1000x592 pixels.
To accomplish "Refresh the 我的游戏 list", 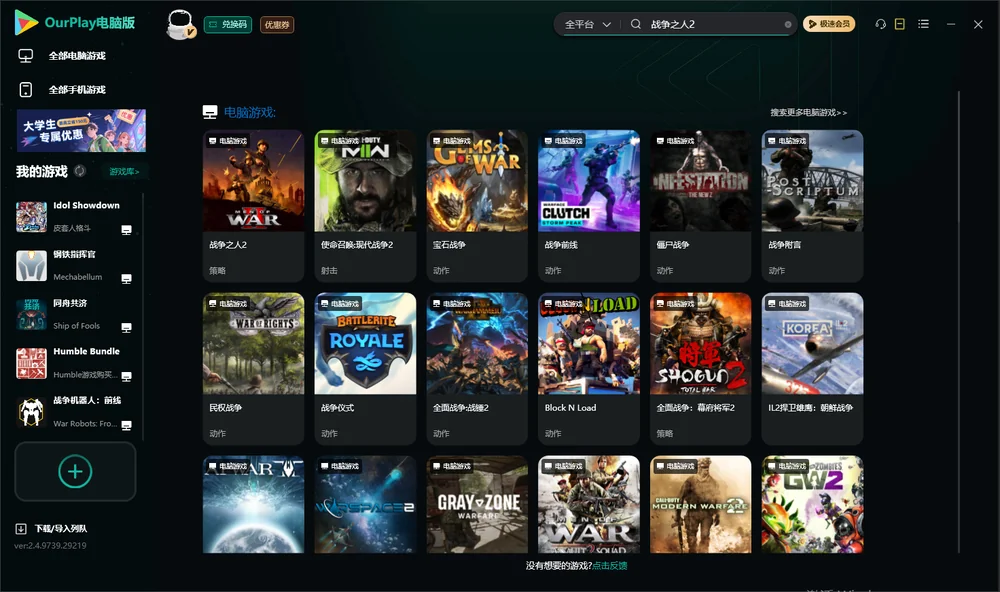I will pyautogui.click(x=80, y=171).
